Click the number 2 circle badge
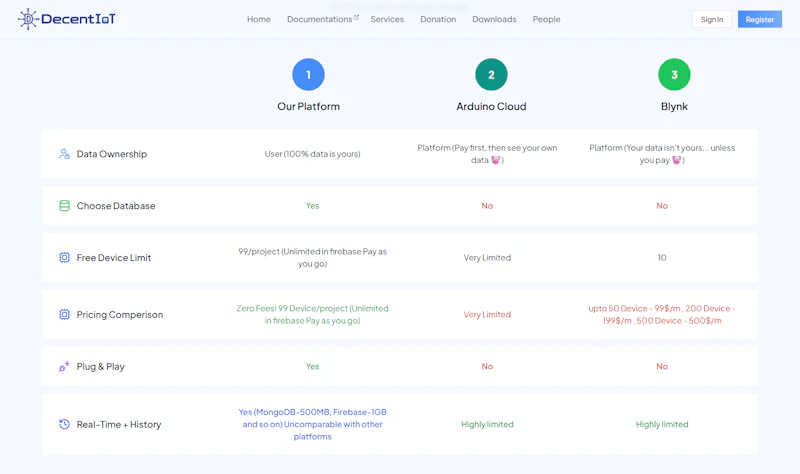 (491, 74)
